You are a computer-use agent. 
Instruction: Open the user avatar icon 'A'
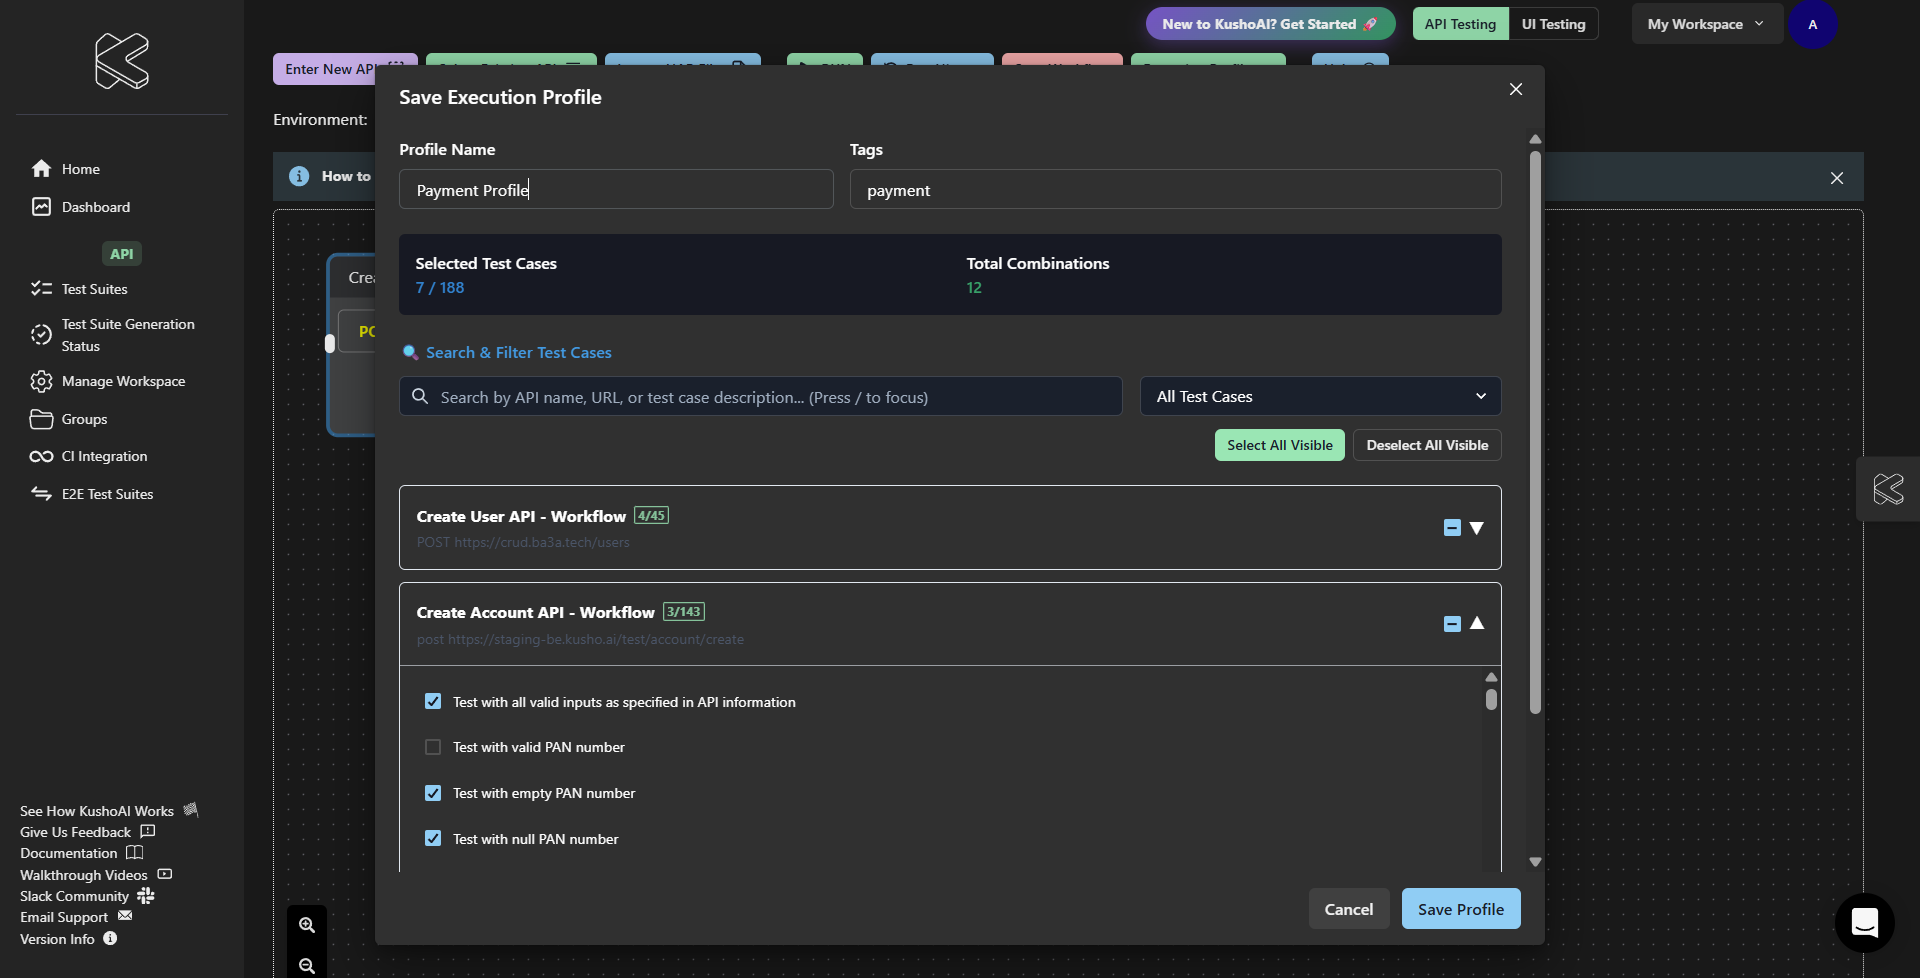(x=1812, y=25)
